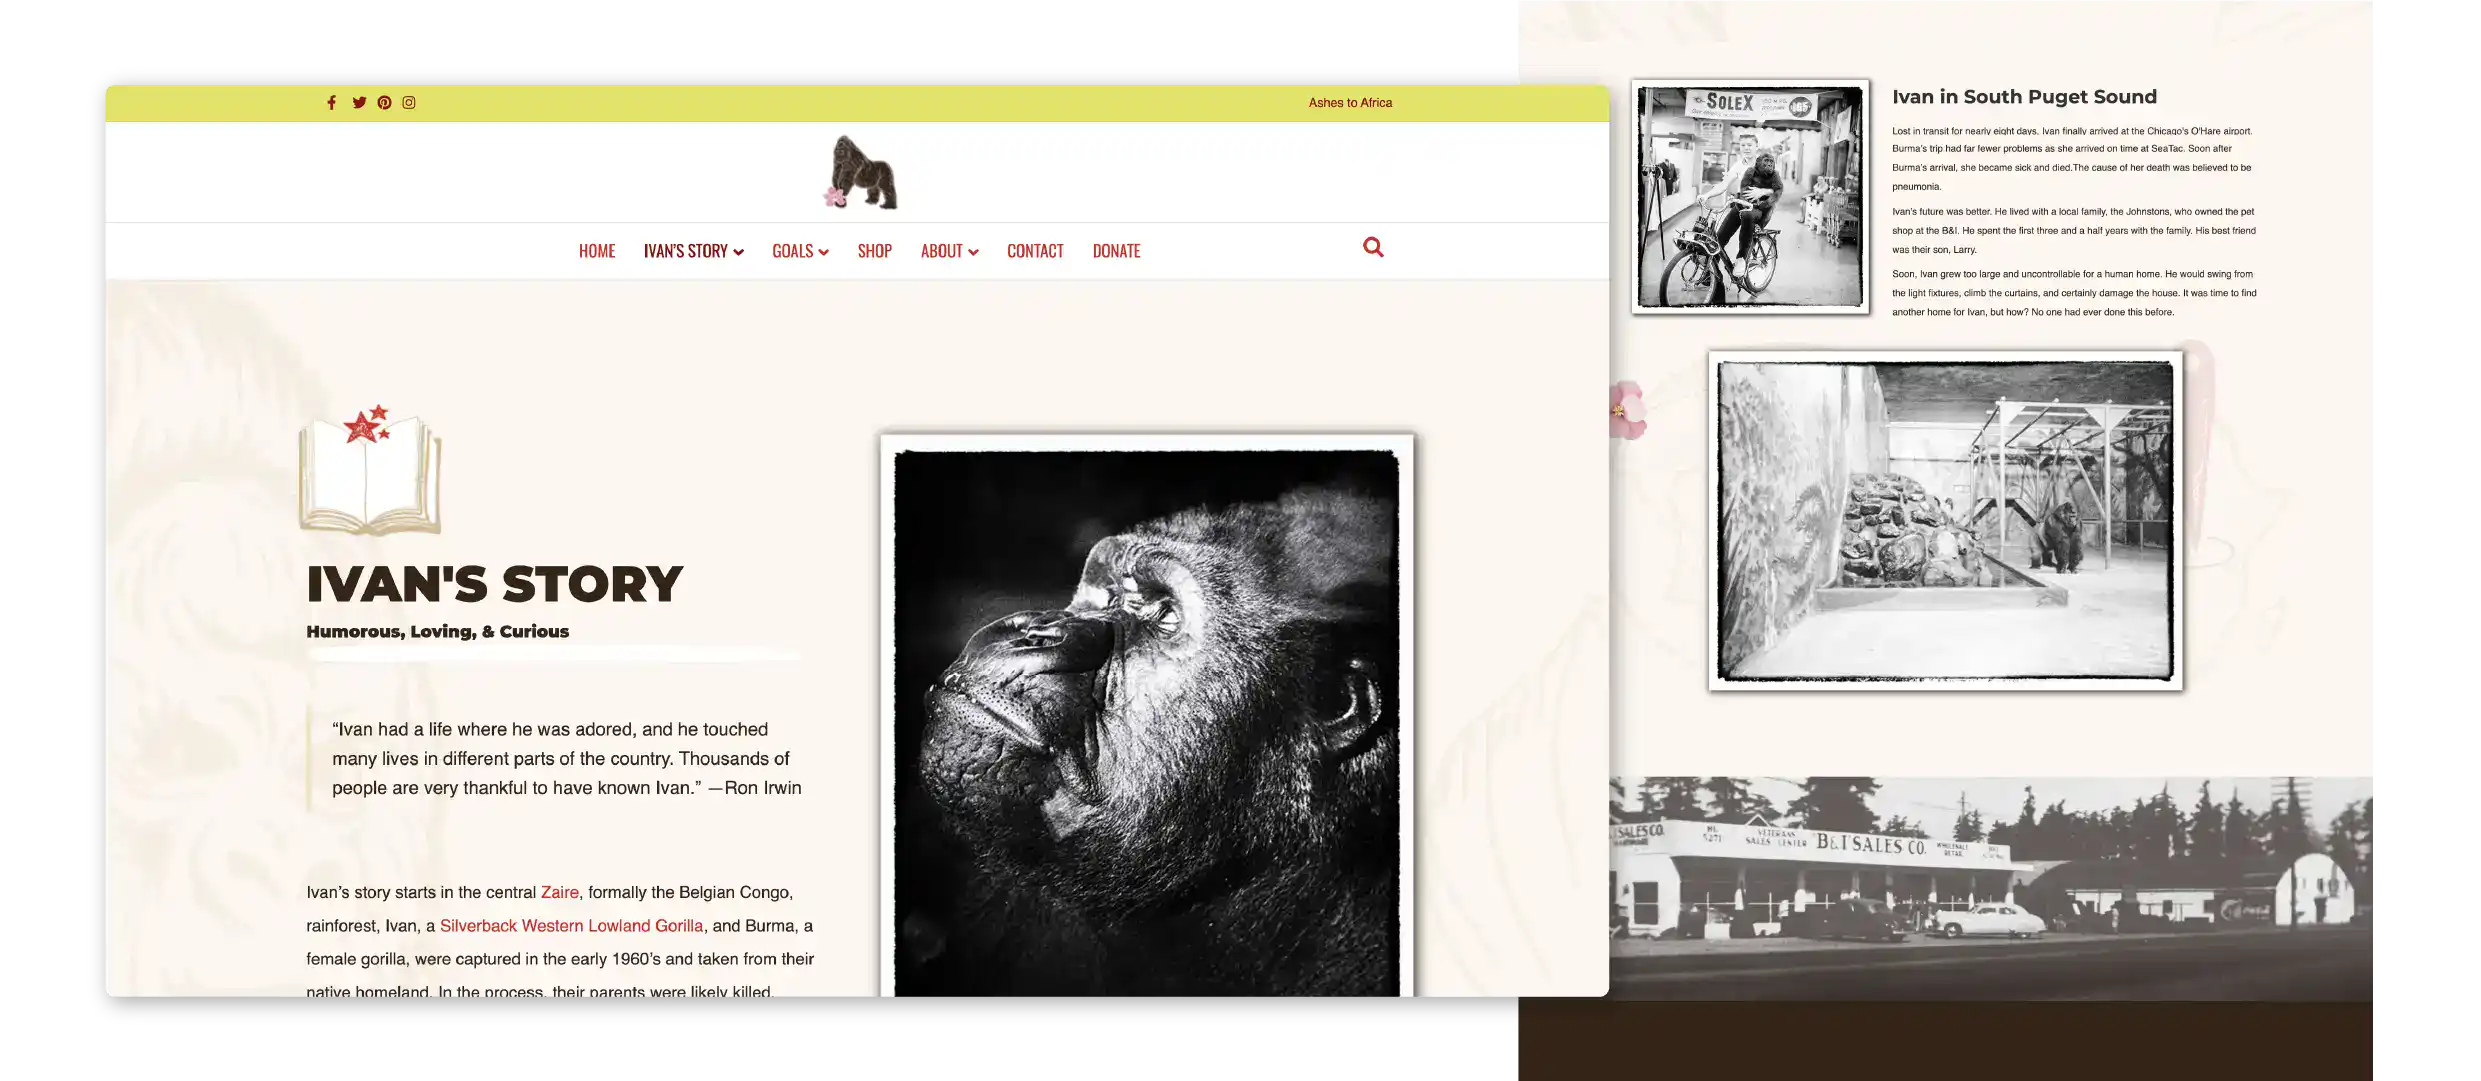Expand the Goals dropdown menu
The image size is (2481, 1081).
point(800,251)
